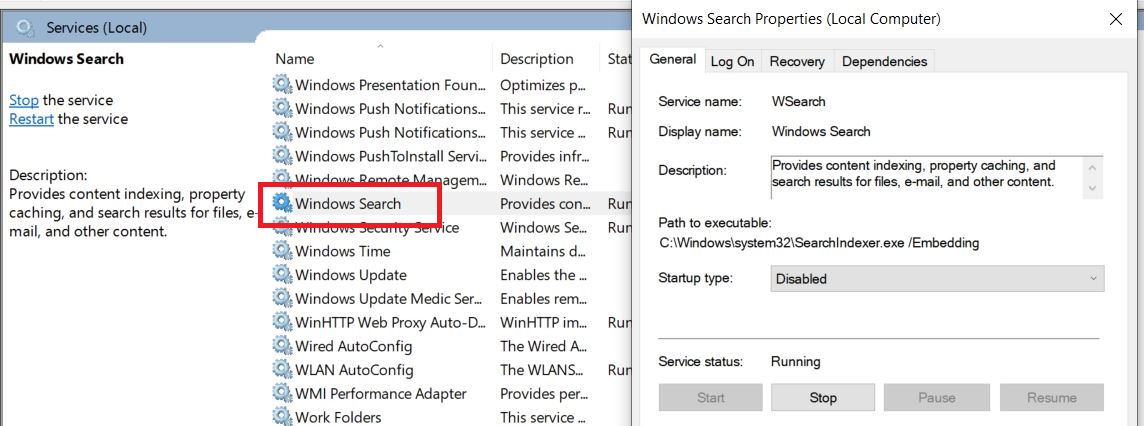Click the Stop the service link
This screenshot has width=1144, height=426.
click(x=24, y=100)
